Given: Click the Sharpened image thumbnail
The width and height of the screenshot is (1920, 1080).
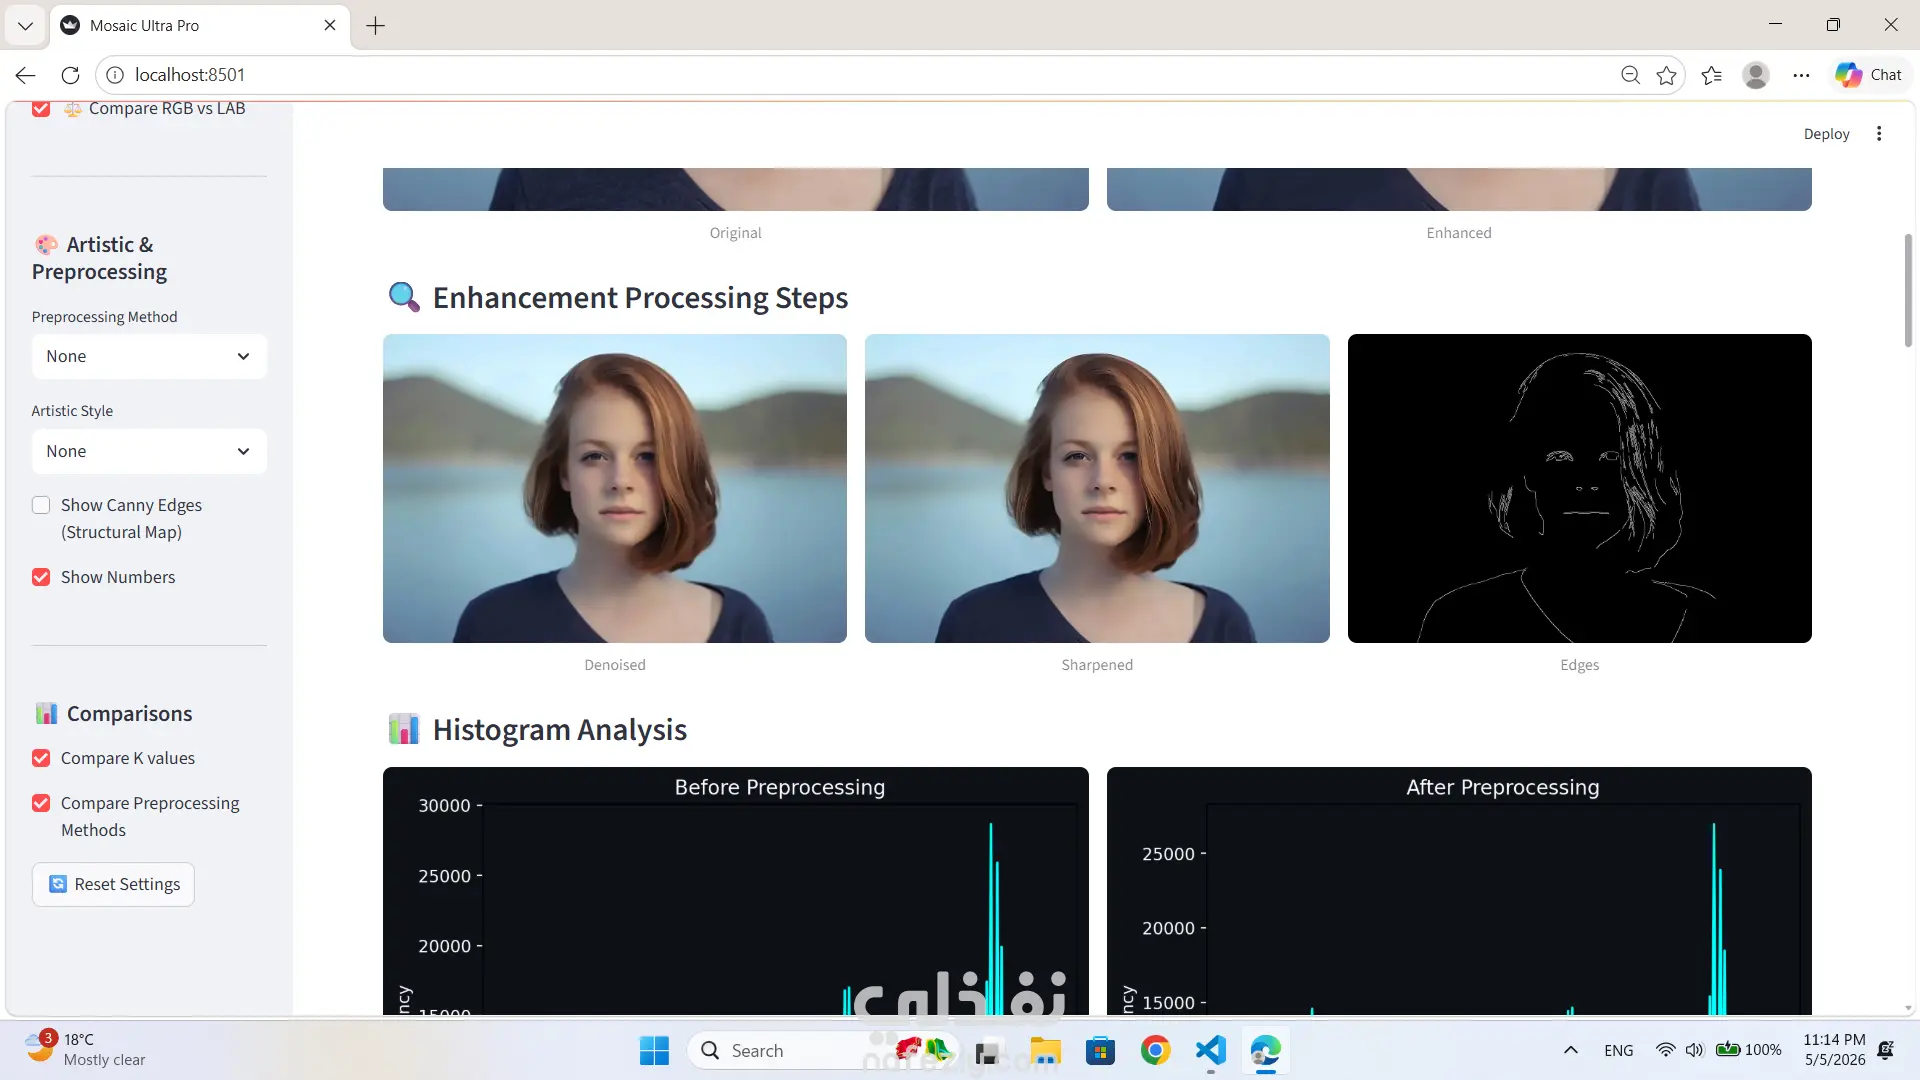Looking at the screenshot, I should (x=1097, y=488).
